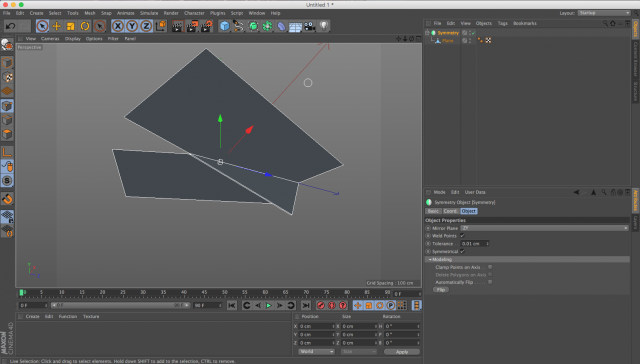
Task: Toggle the X axis lock icon
Action: [118, 26]
